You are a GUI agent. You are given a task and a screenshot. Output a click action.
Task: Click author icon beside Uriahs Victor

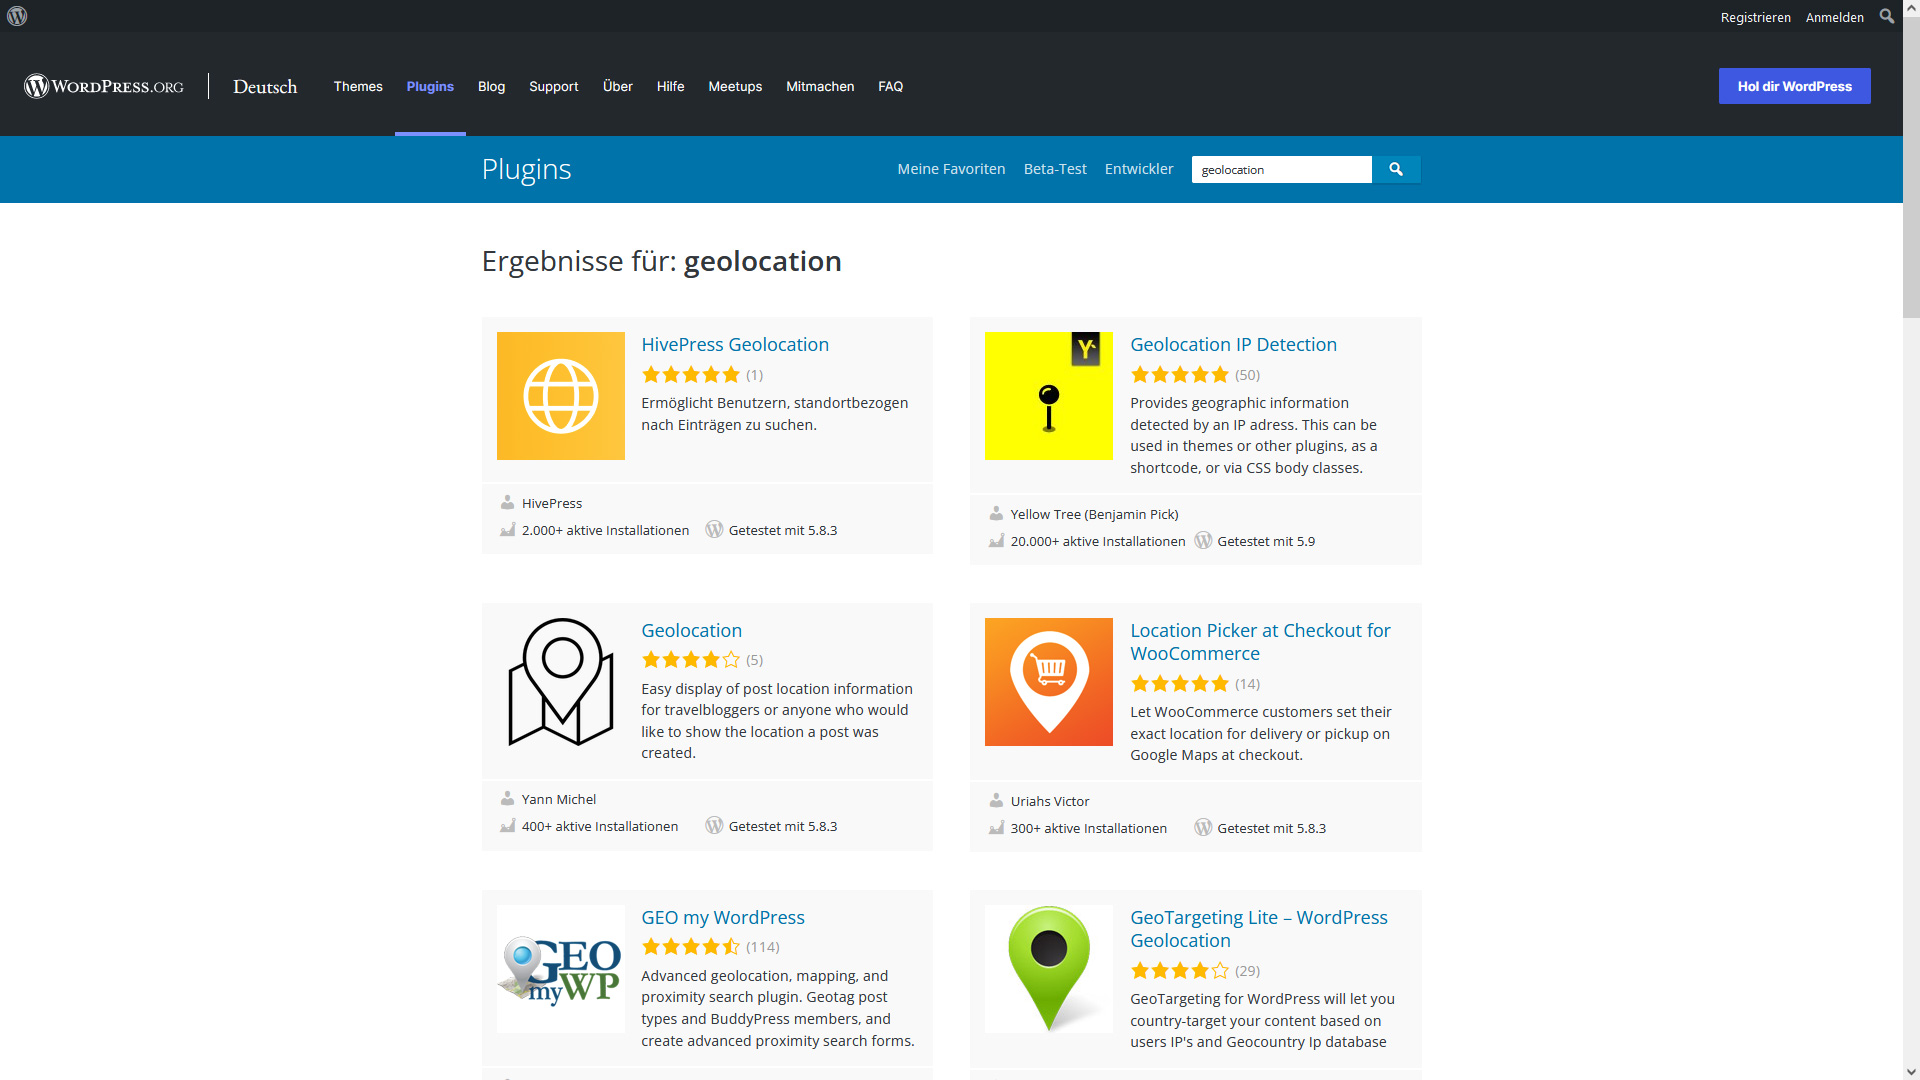click(x=997, y=801)
